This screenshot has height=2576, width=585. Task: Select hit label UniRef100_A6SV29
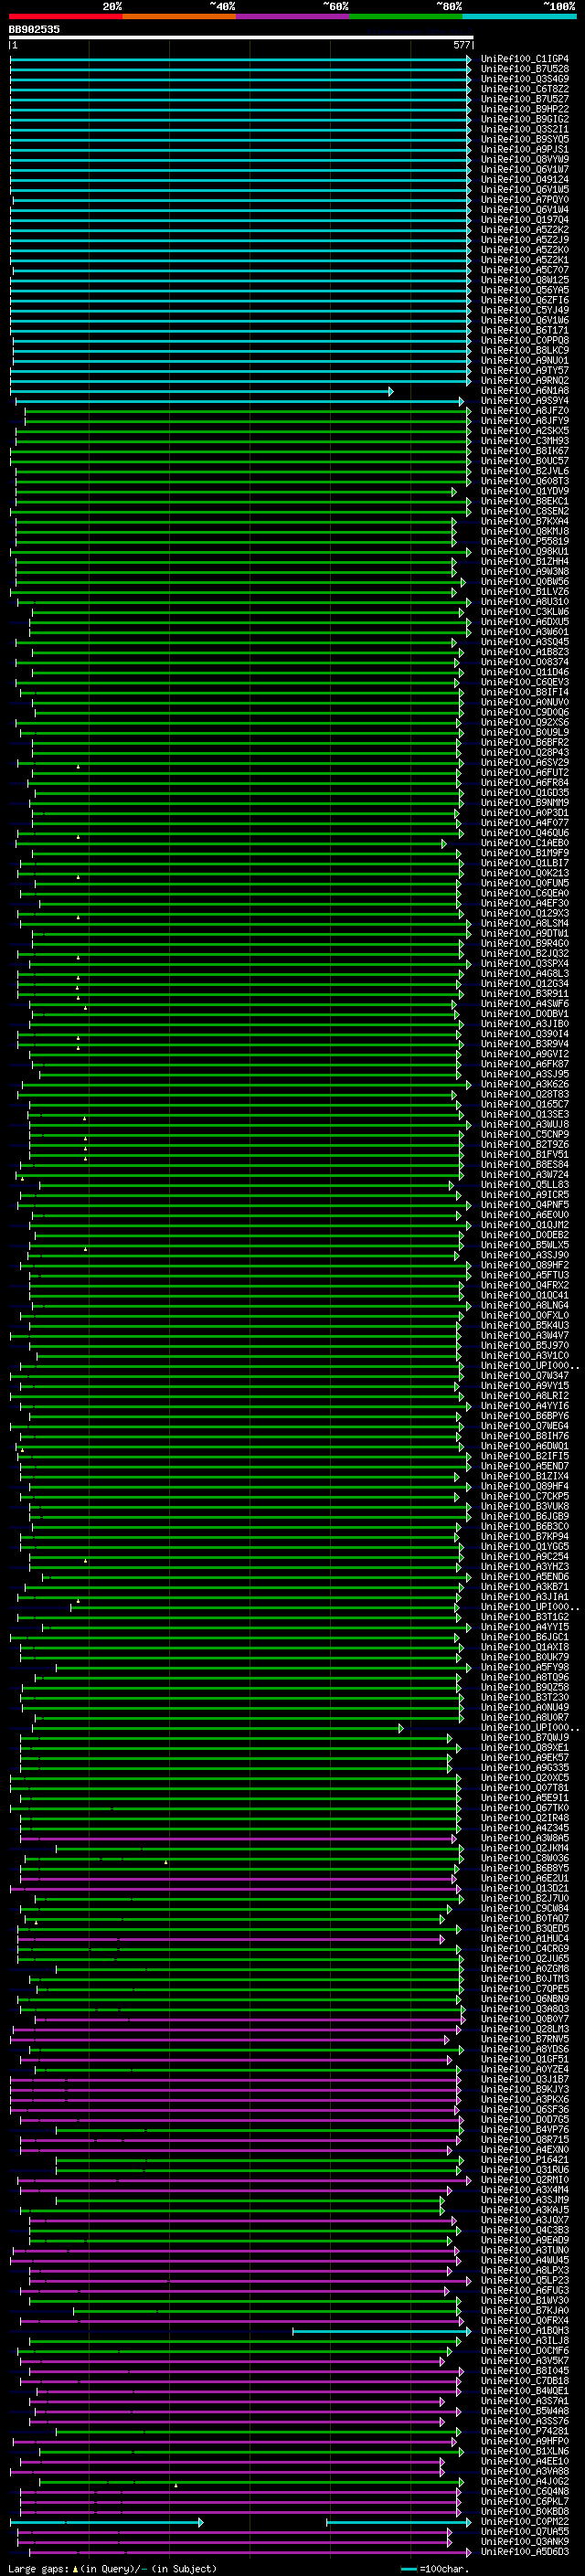(x=524, y=763)
